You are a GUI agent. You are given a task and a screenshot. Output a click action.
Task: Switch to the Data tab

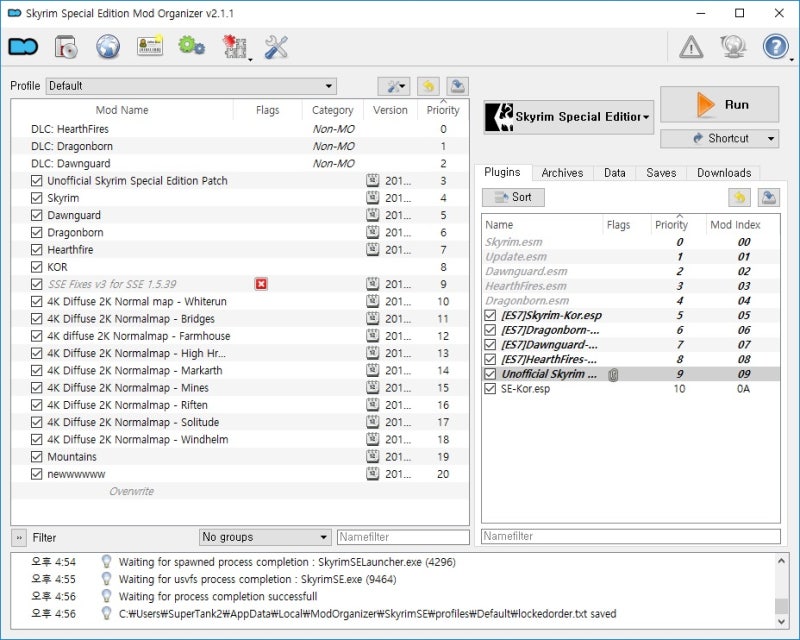615,173
